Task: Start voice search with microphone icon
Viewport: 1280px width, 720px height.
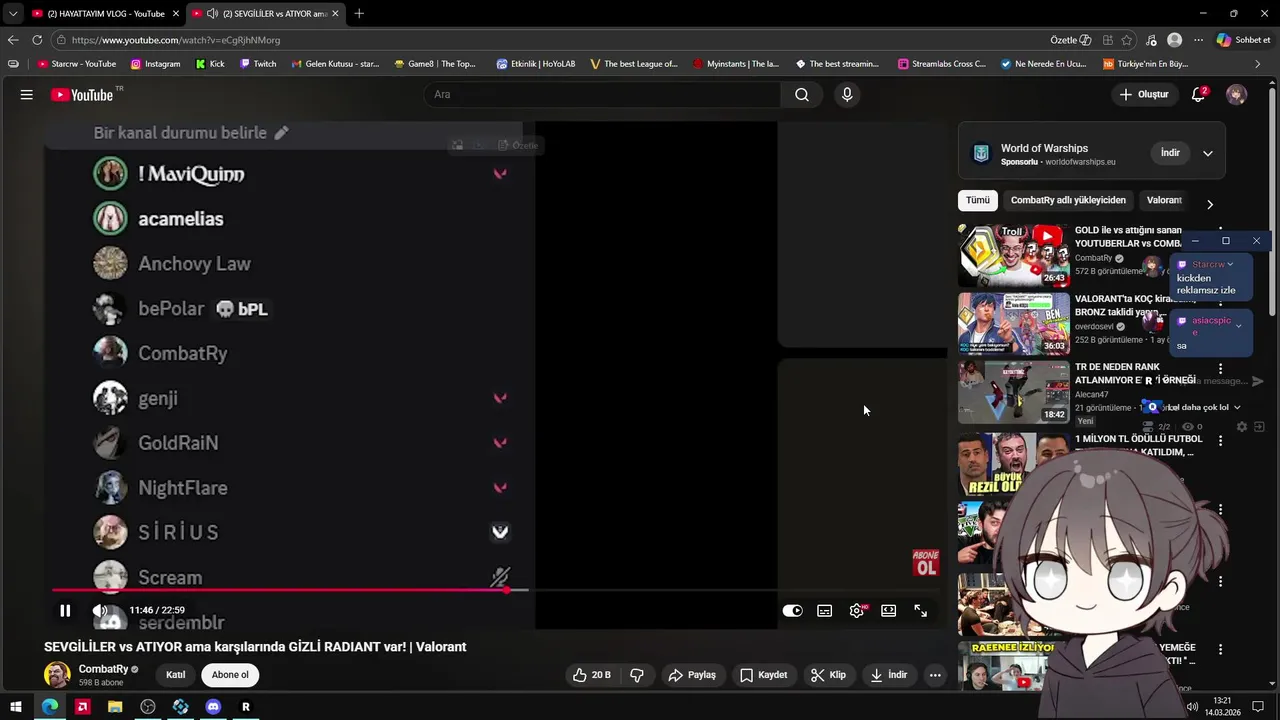Action: [847, 94]
